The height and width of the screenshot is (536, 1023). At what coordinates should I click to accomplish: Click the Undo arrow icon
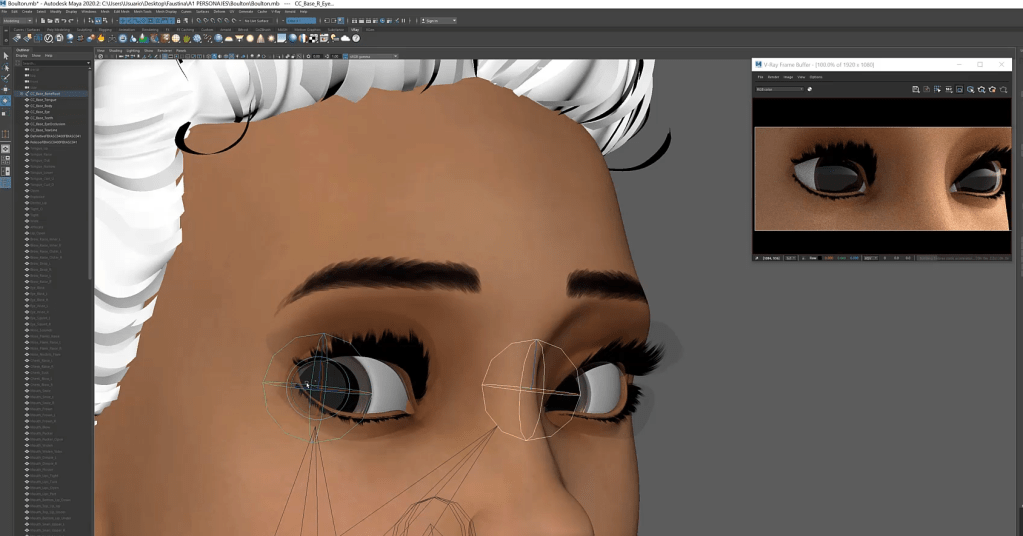click(x=63, y=21)
